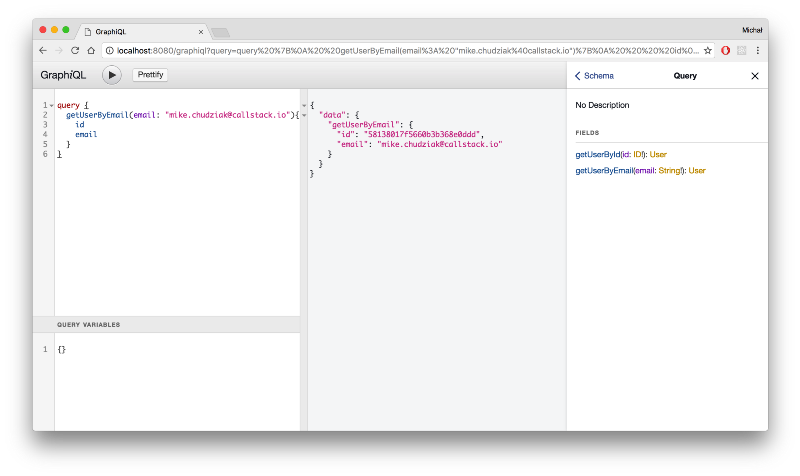Image resolution: width=800 pixels, height=476 pixels.
Task: Click the id value 58138017f5660b3b368e0ddd
Action: pos(422,134)
